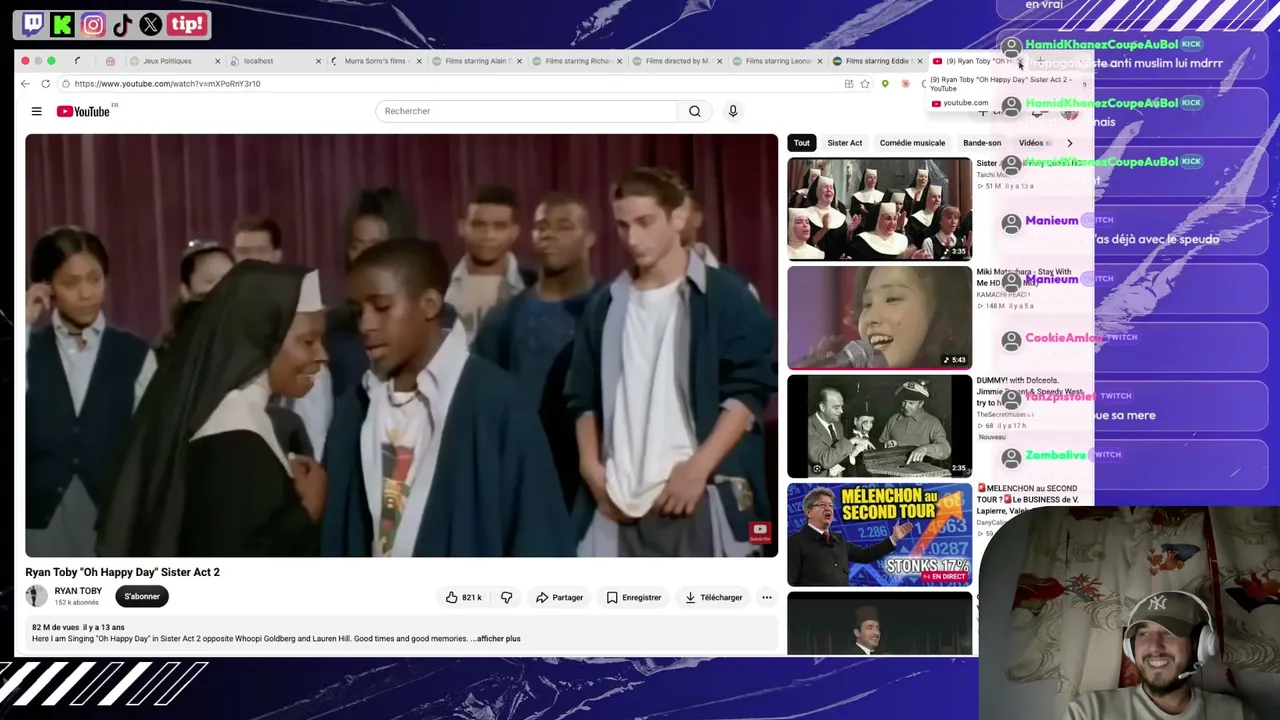Open the more actions three-dot menu
The width and height of the screenshot is (1280, 720).
click(x=767, y=597)
